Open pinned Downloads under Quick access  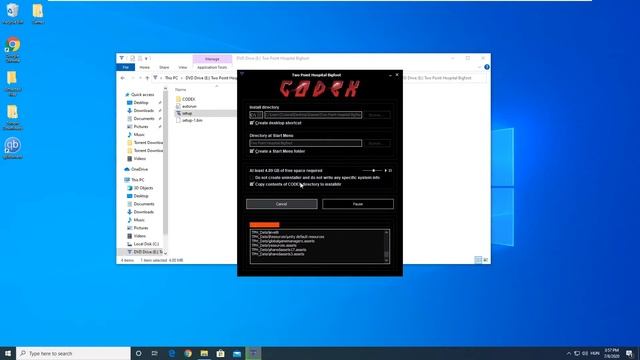(143, 111)
